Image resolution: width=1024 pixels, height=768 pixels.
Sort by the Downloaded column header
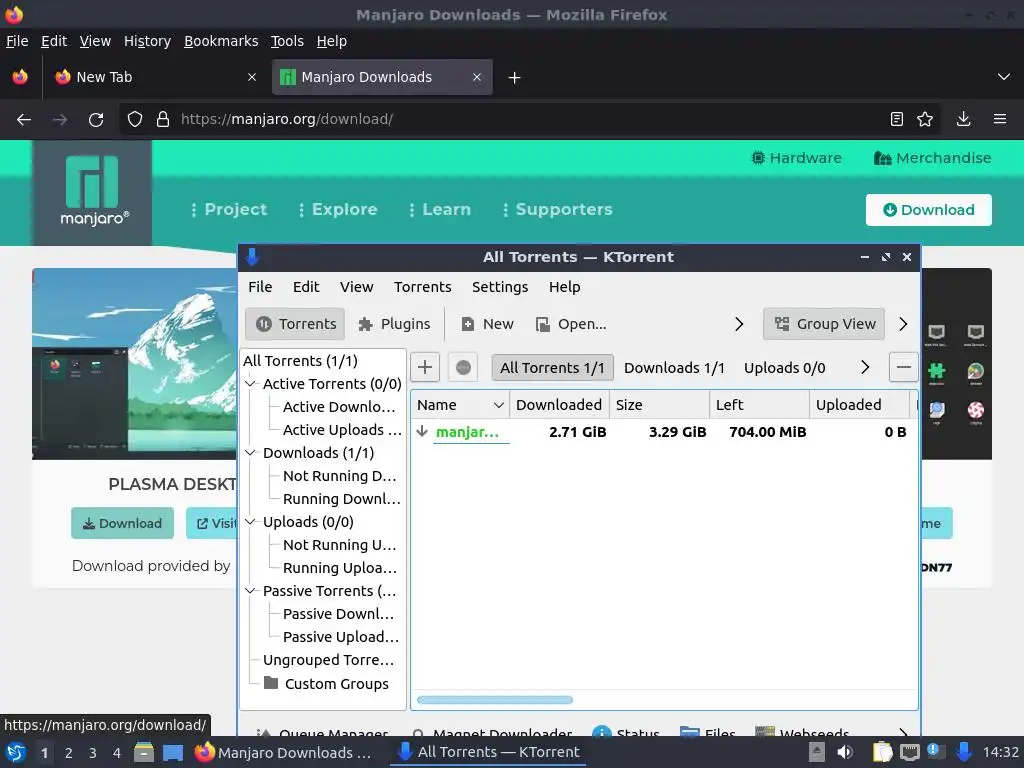point(559,405)
